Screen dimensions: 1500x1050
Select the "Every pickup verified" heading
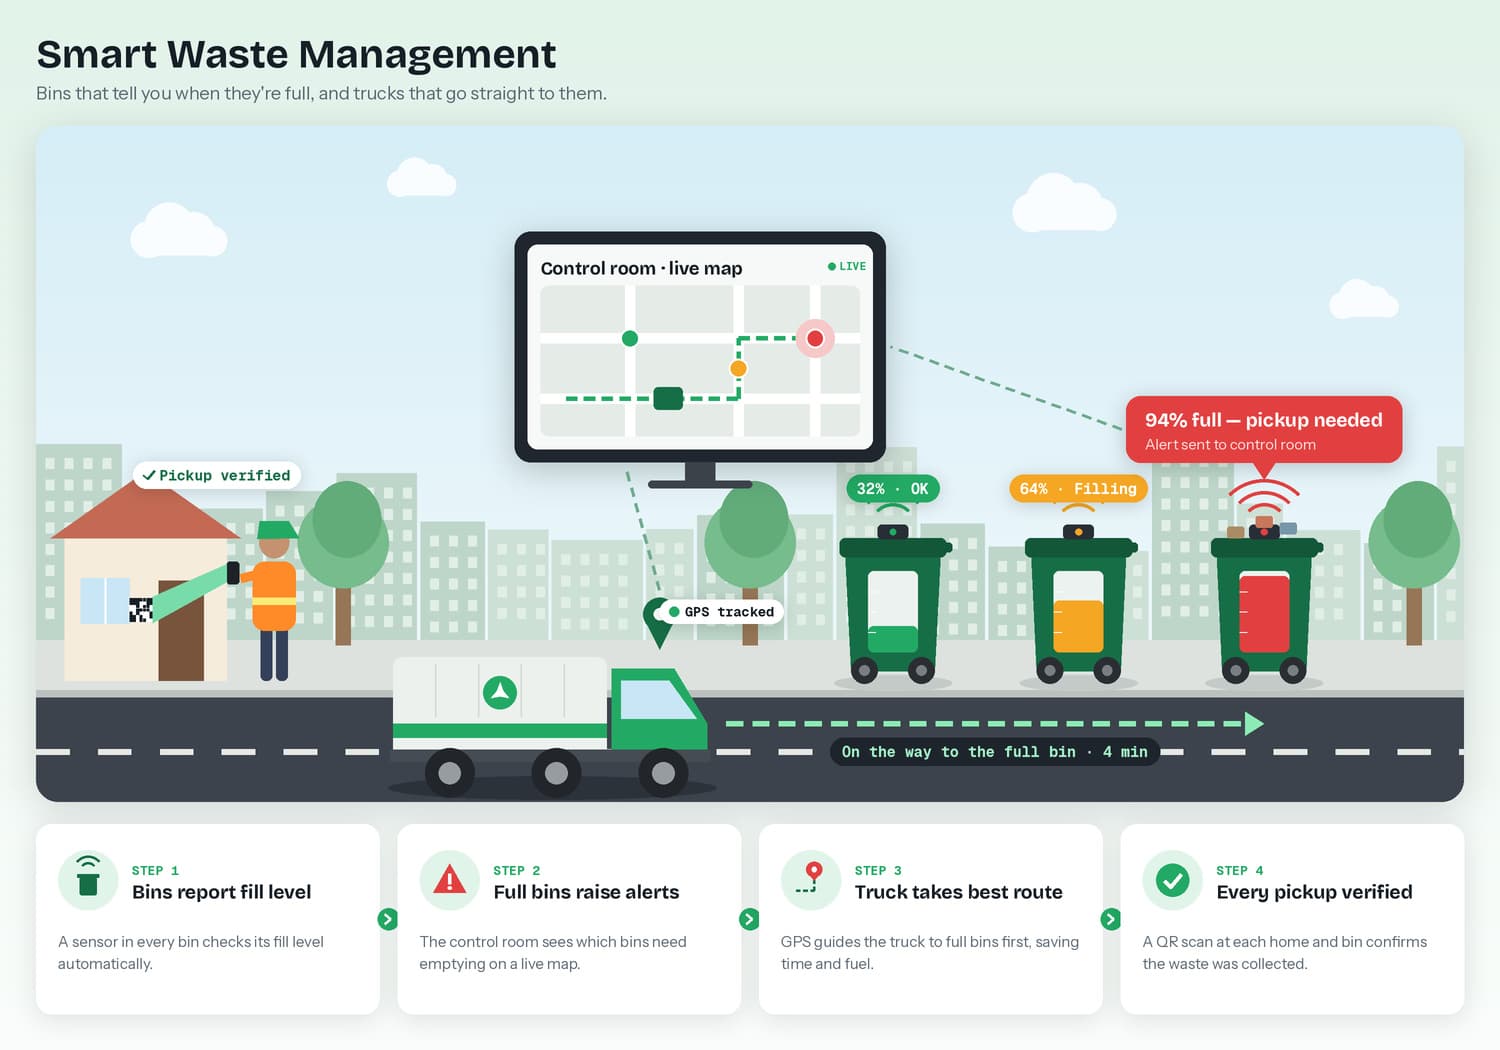[1314, 892]
